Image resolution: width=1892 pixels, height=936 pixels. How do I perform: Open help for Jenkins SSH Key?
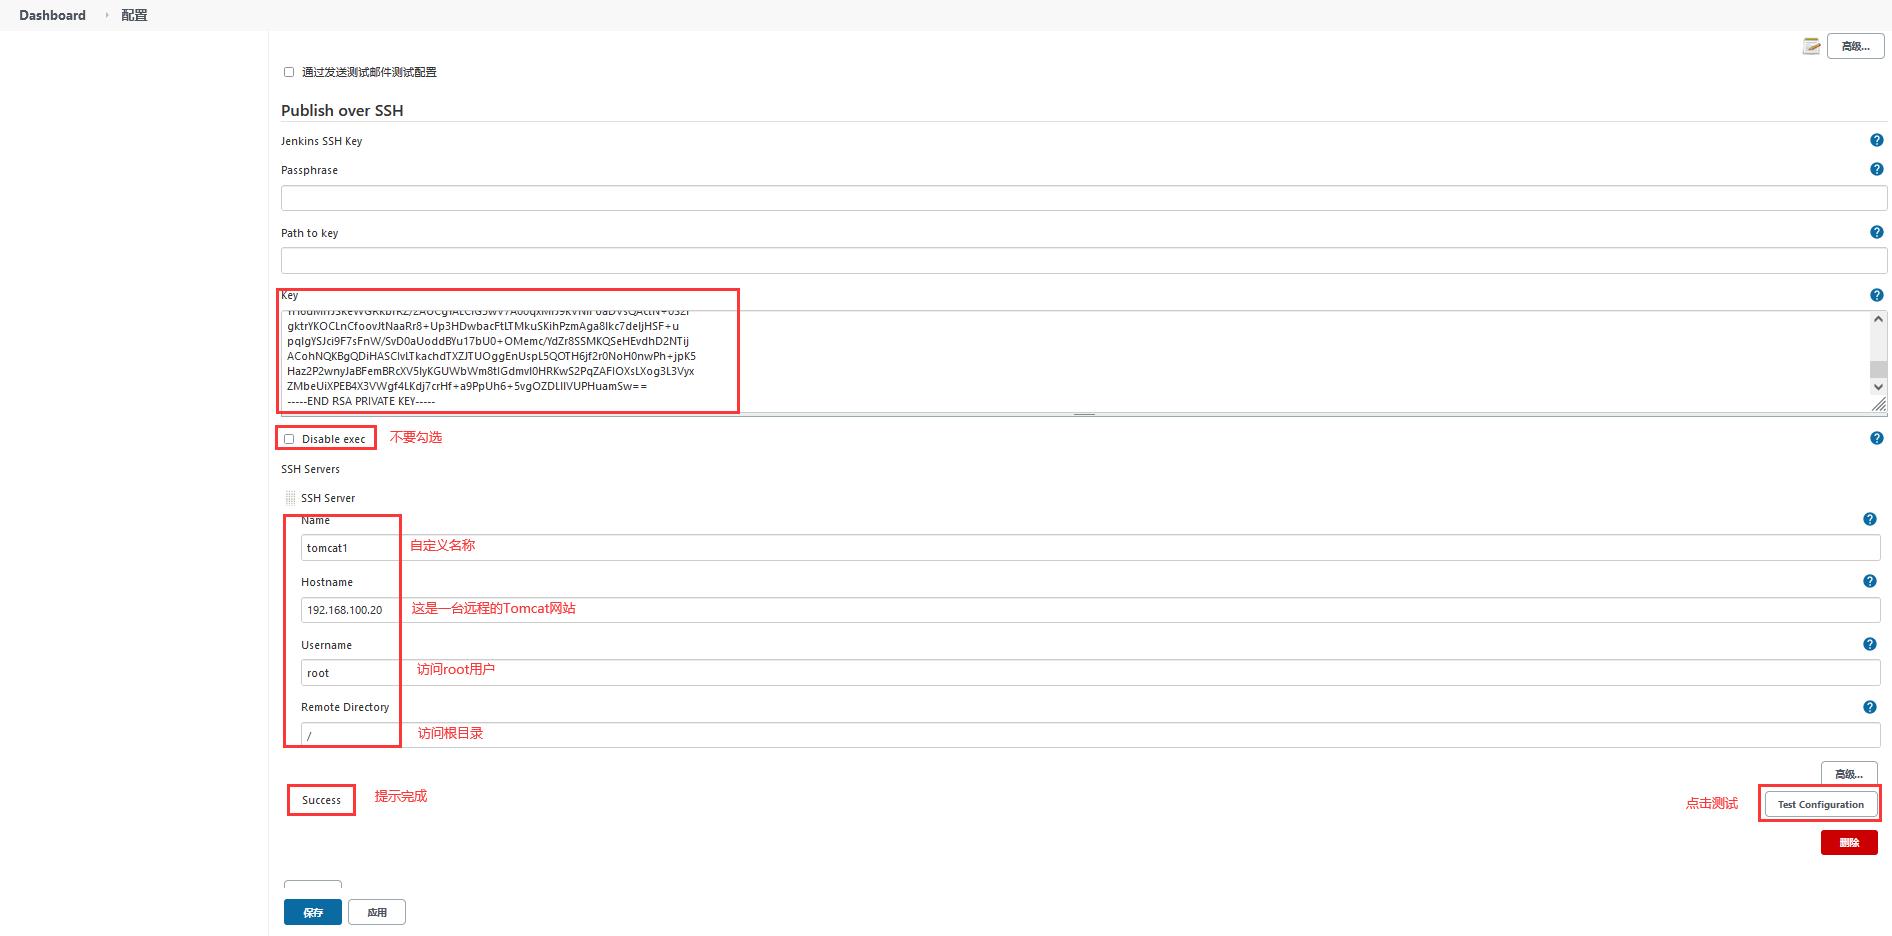1876,141
